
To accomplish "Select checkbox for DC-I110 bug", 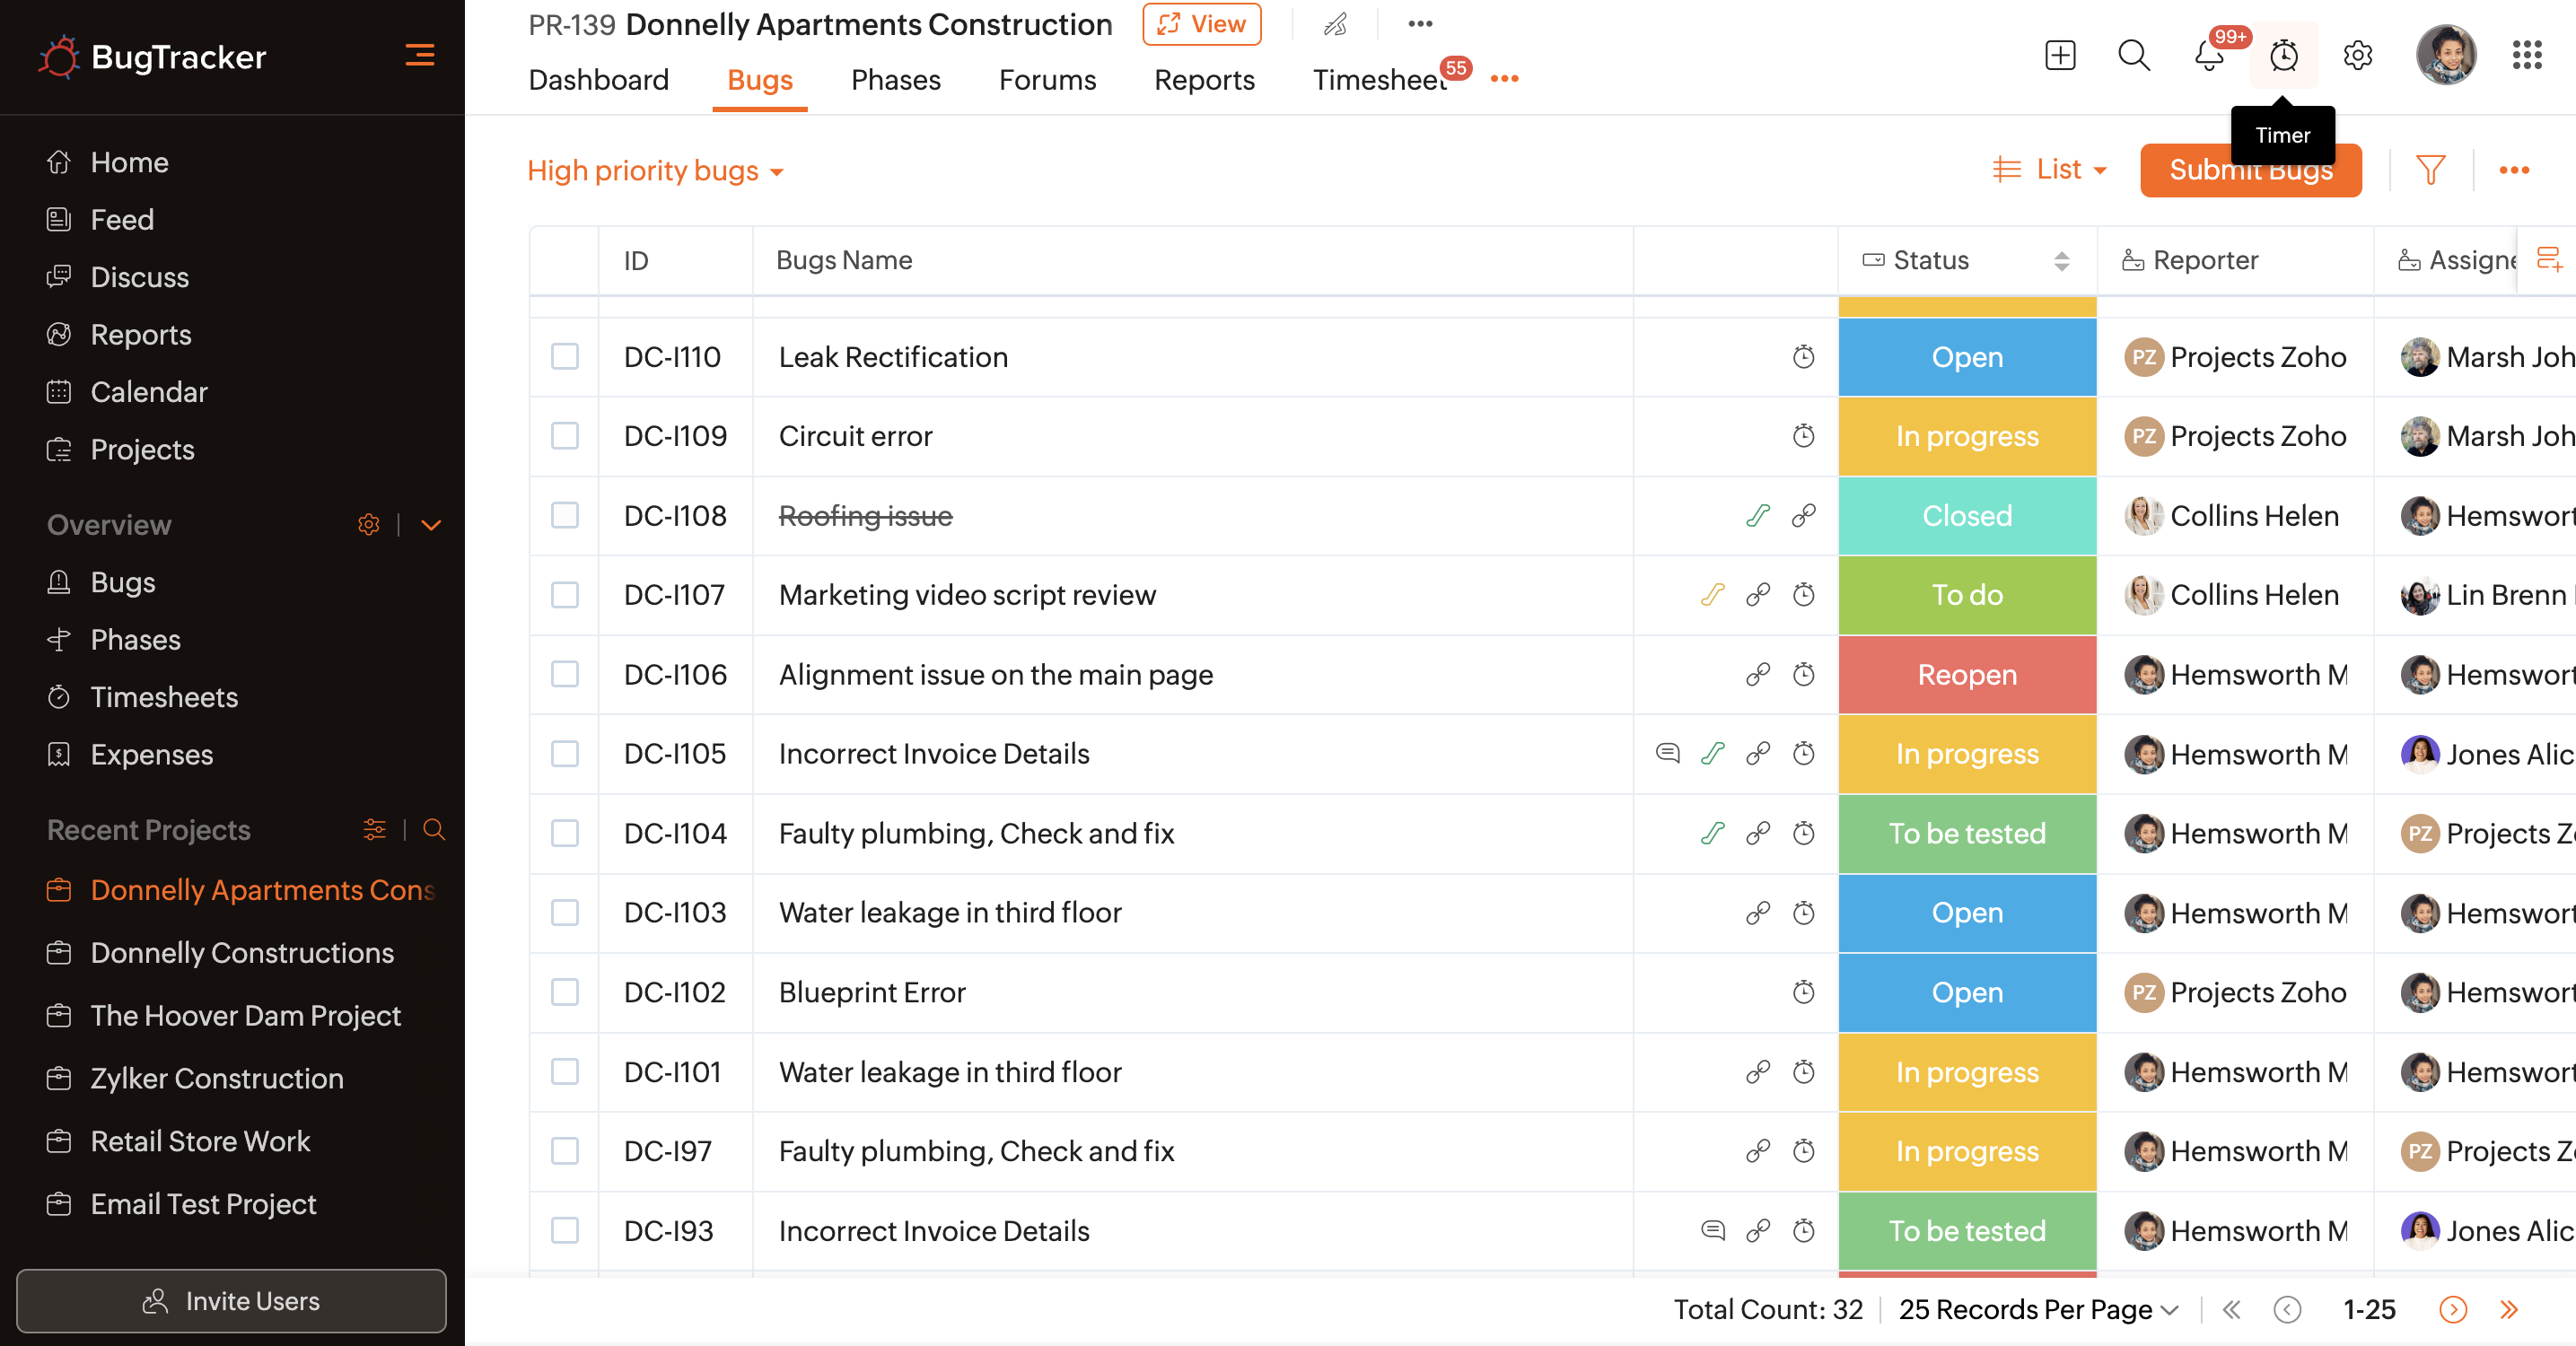I will (x=565, y=357).
